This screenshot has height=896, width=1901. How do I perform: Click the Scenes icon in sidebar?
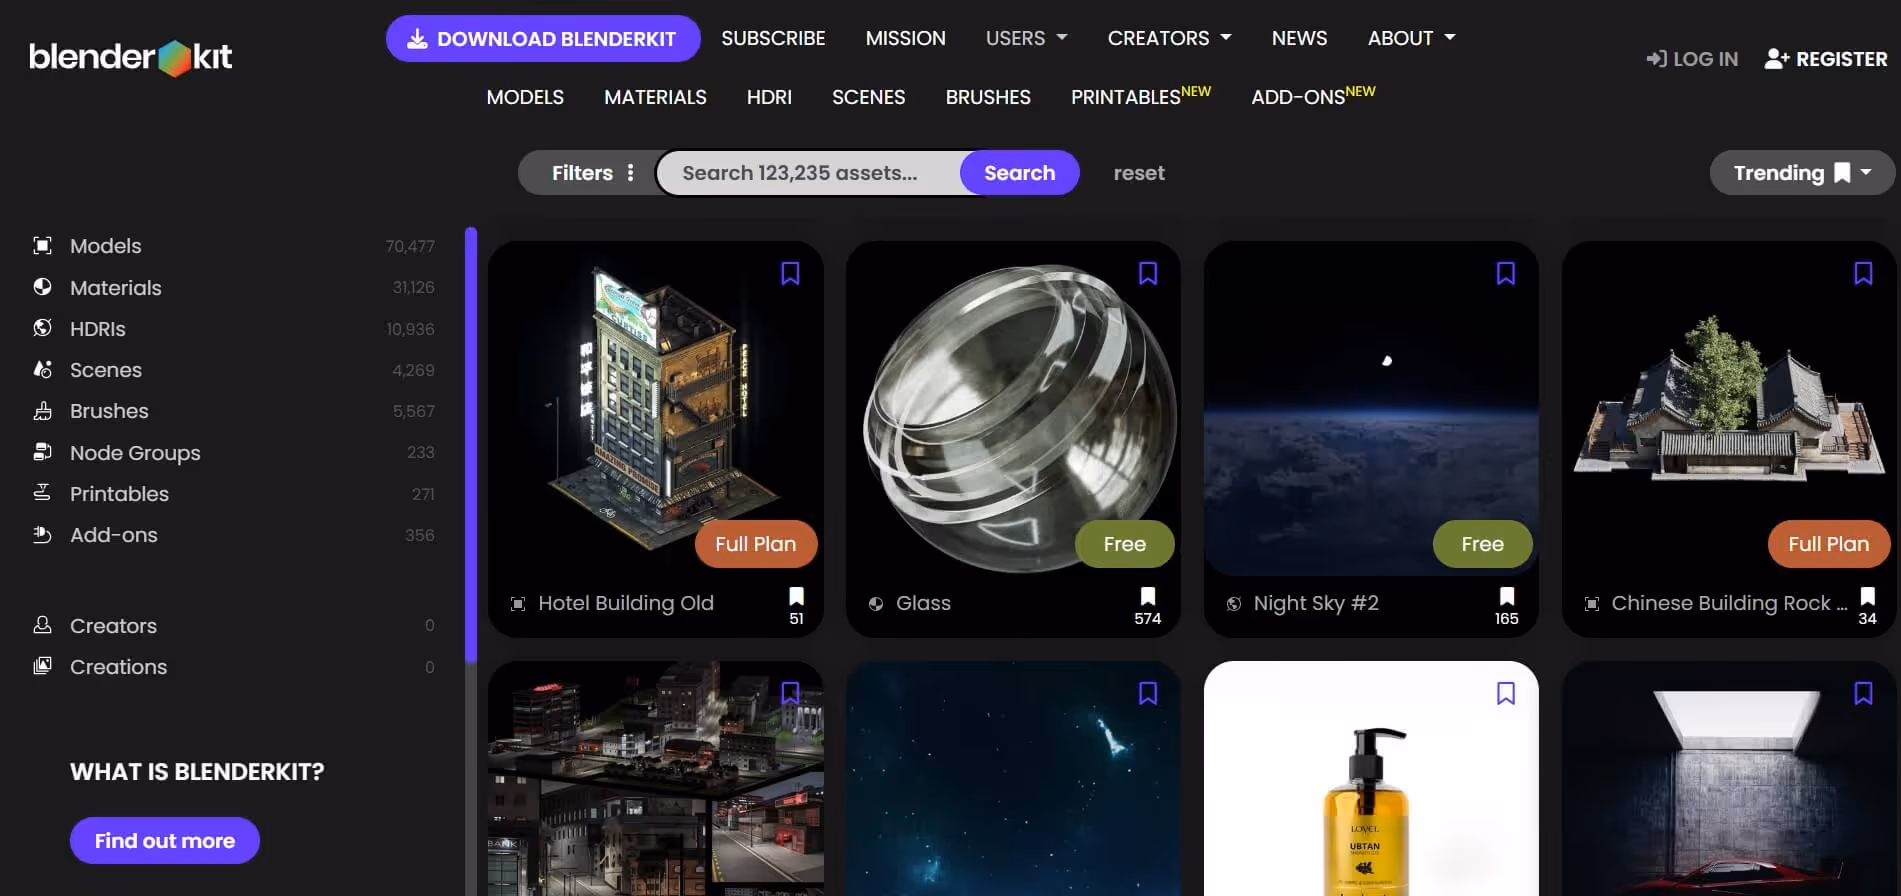[42, 370]
